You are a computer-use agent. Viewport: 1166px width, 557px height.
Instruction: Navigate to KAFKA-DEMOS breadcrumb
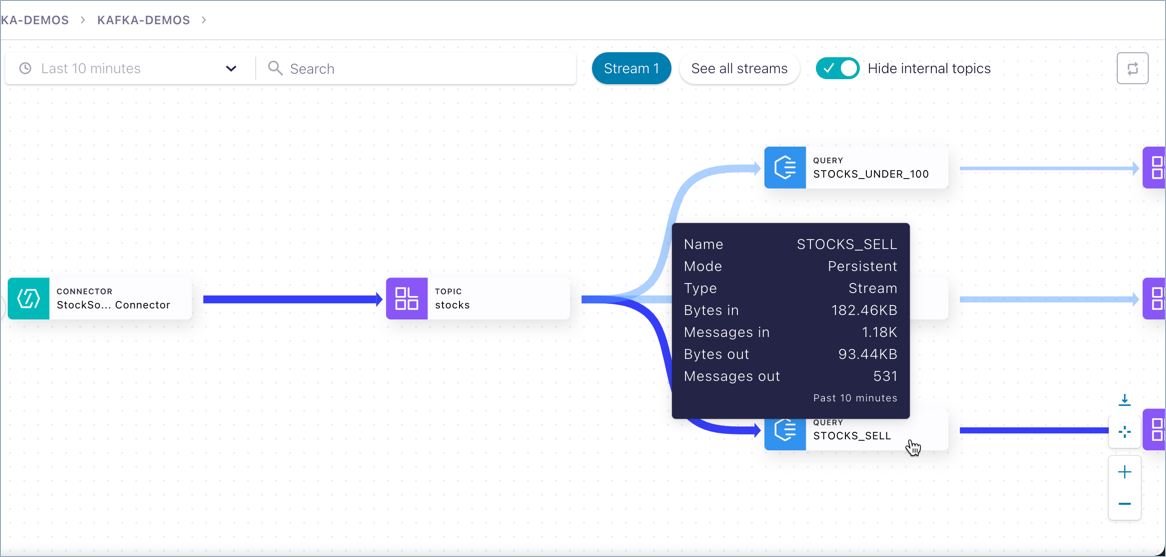point(143,20)
